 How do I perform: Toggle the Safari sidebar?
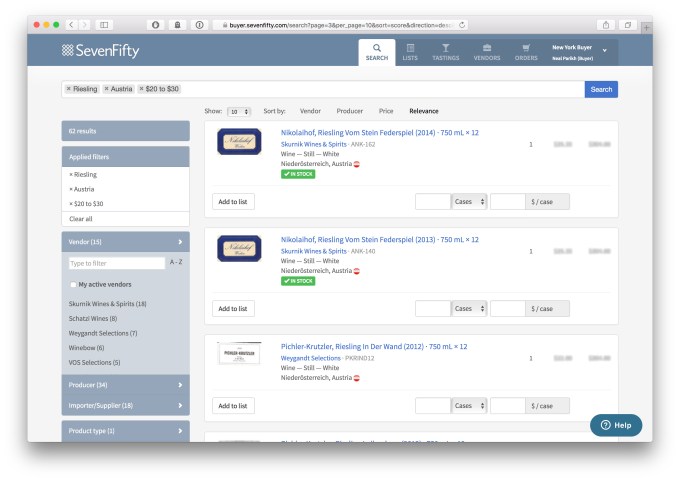pos(104,25)
